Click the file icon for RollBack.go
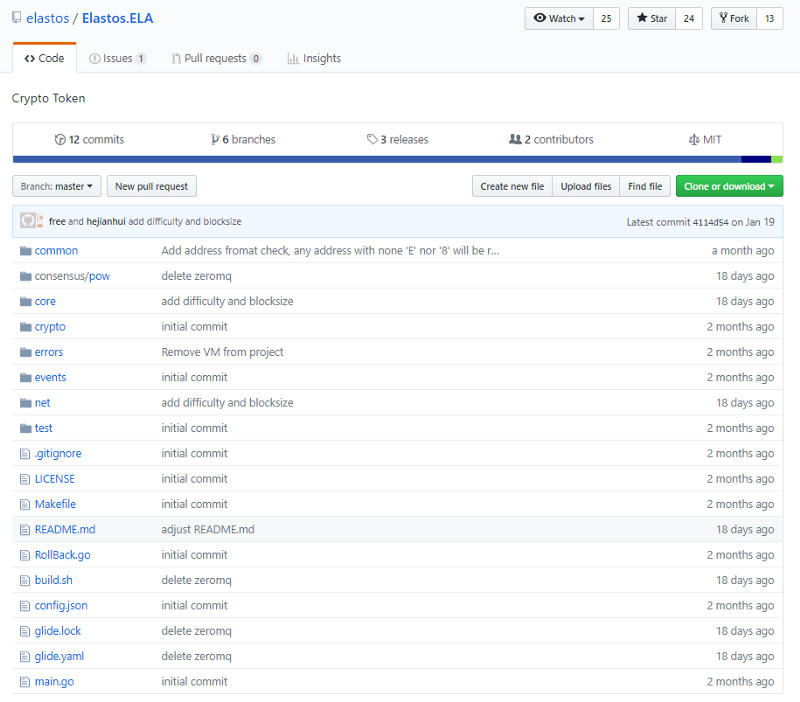This screenshot has height=702, width=800. pos(24,555)
